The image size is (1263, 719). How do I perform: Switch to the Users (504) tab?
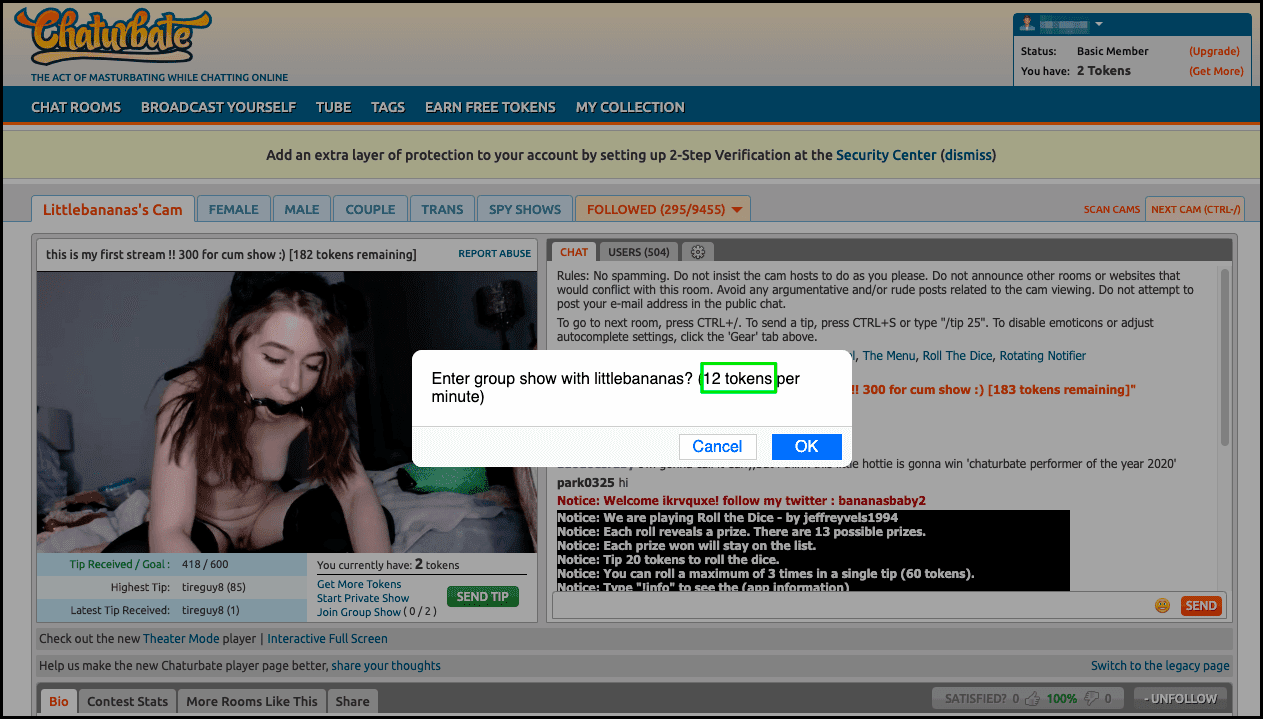pos(638,252)
